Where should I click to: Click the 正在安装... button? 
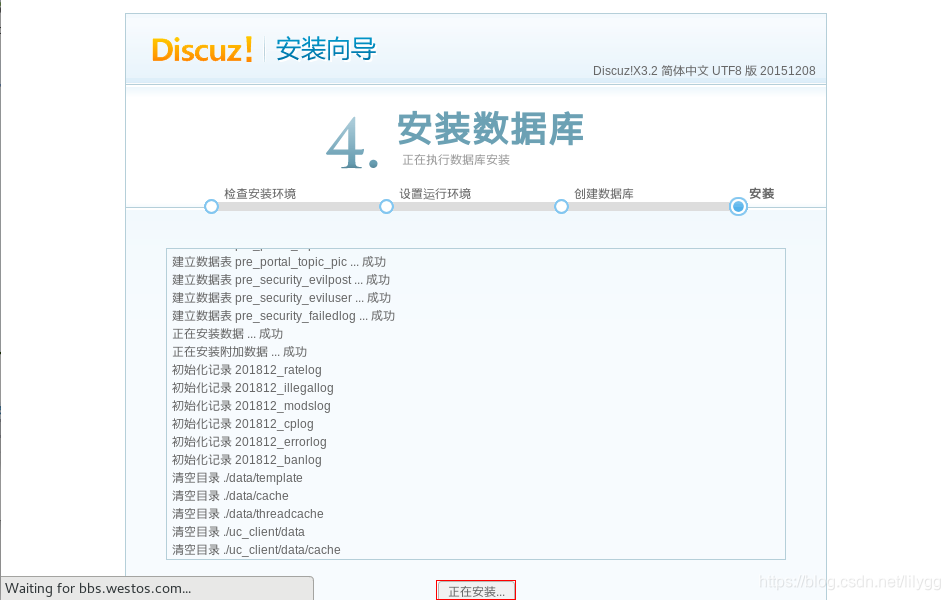point(476,591)
